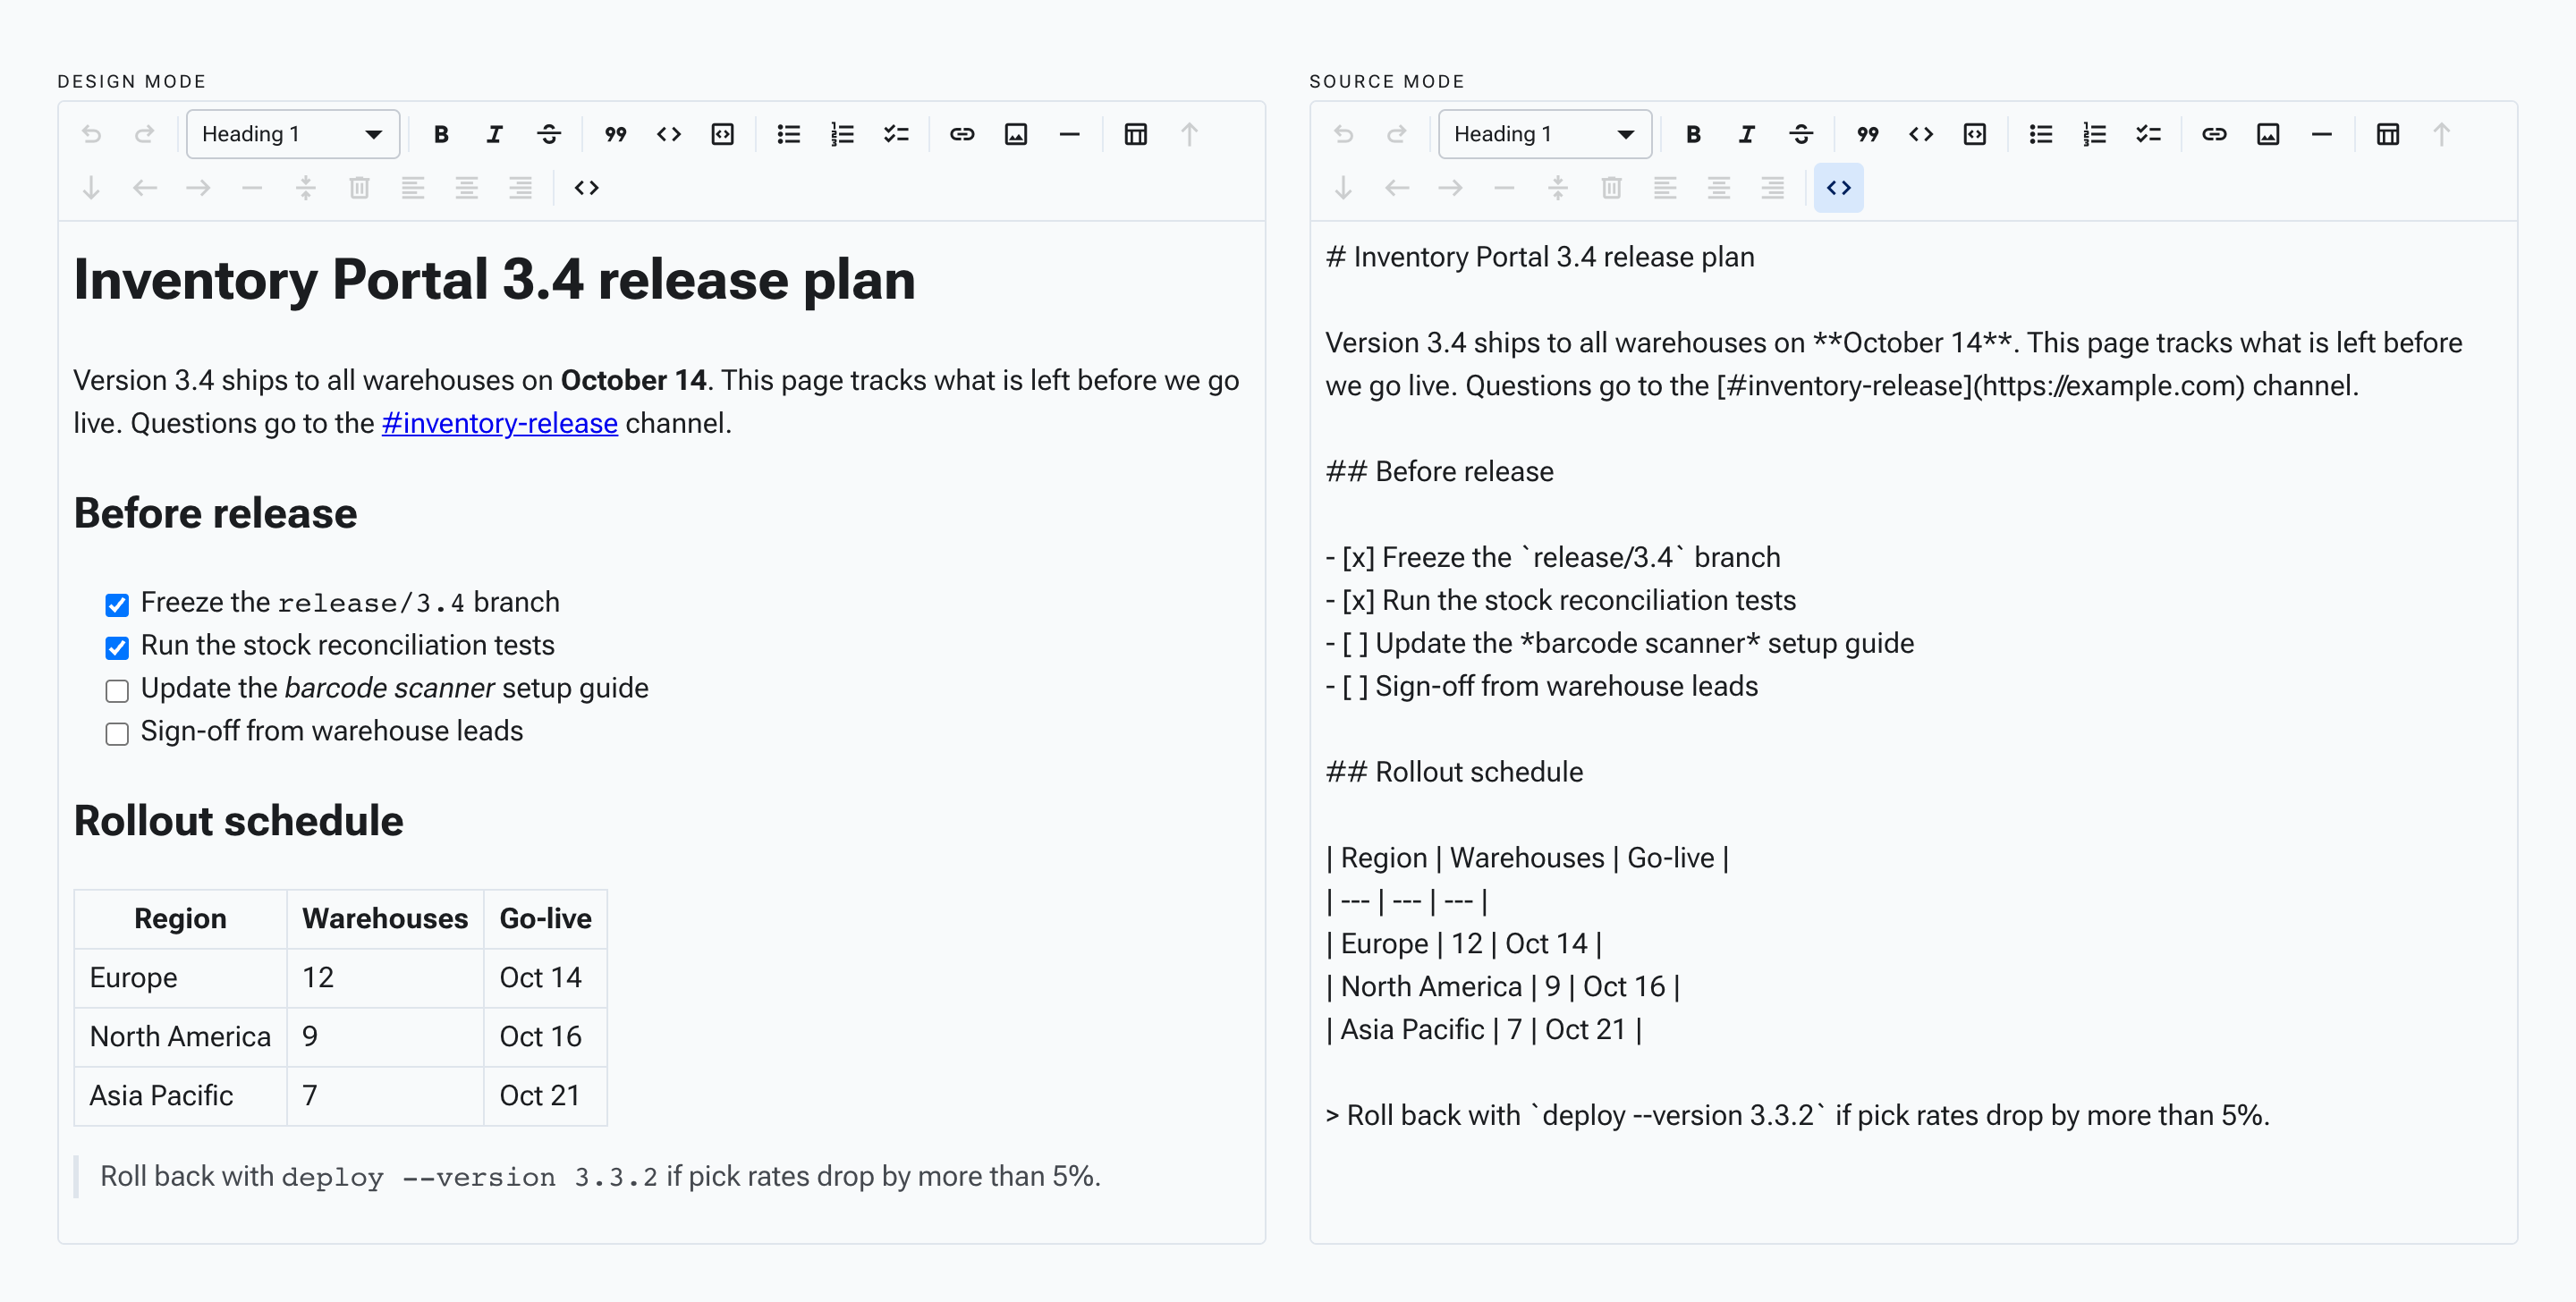
Task: Open Heading 1 dropdown in Source Mode
Action: pos(1545,134)
